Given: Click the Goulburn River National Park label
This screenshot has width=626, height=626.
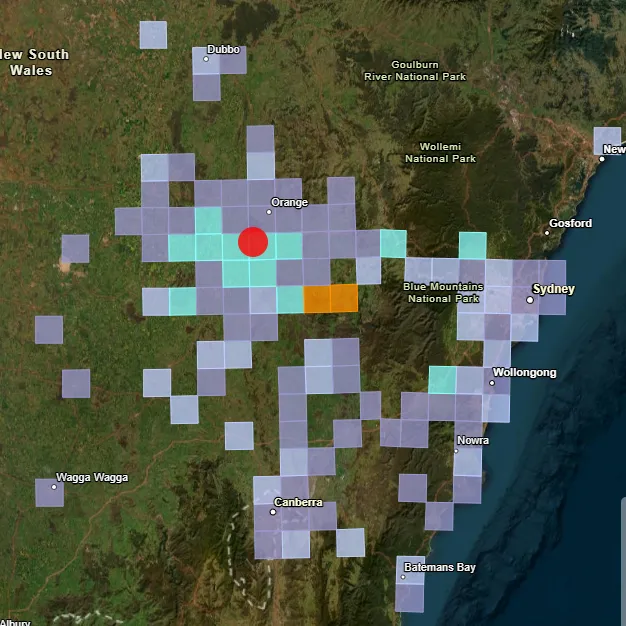Looking at the screenshot, I should pos(415,71).
